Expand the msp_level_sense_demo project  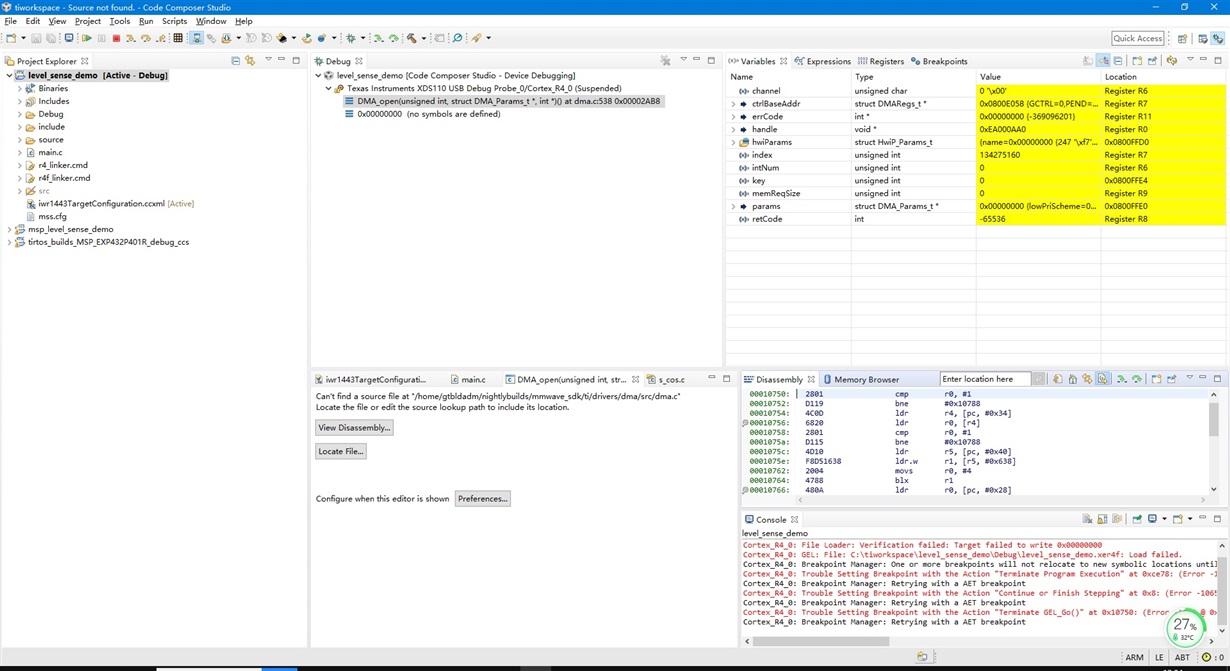(x=9, y=229)
